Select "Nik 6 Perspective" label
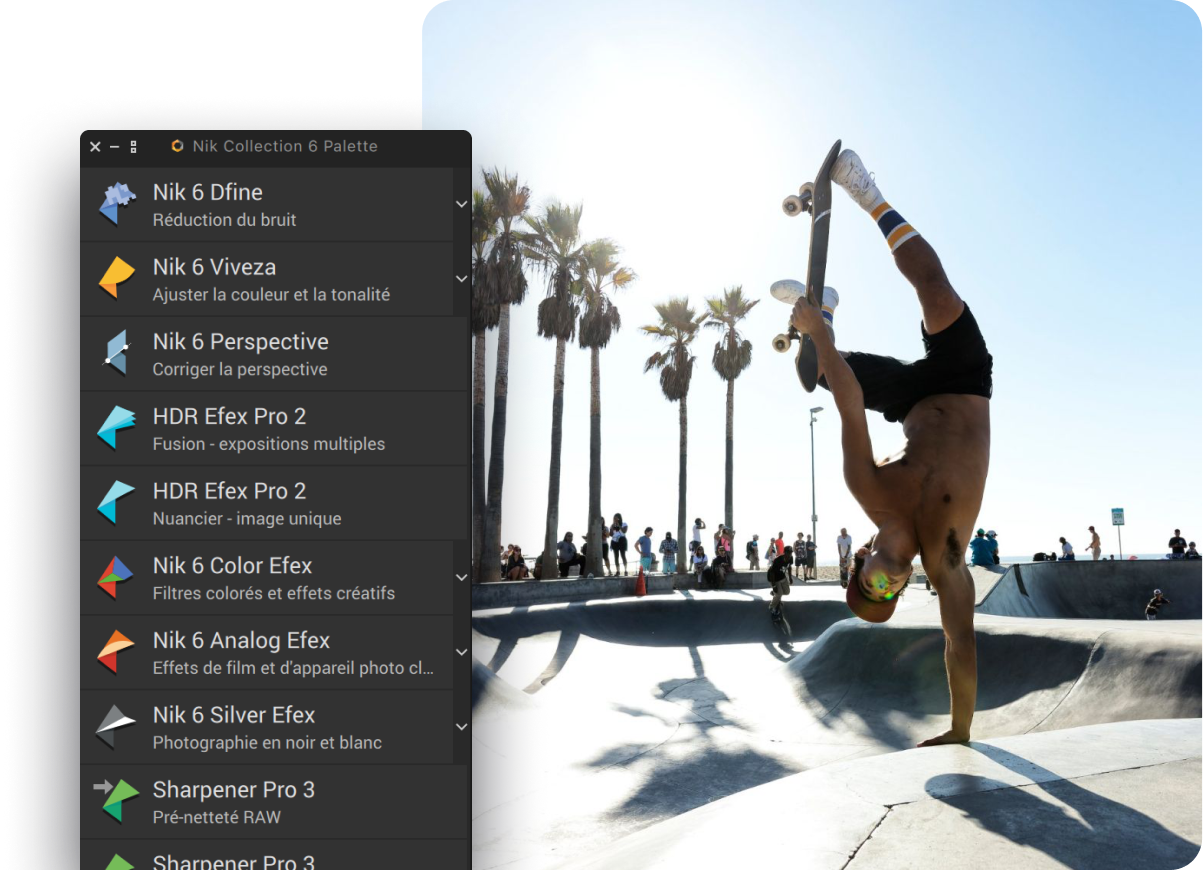The width and height of the screenshot is (1203, 870). click(241, 342)
